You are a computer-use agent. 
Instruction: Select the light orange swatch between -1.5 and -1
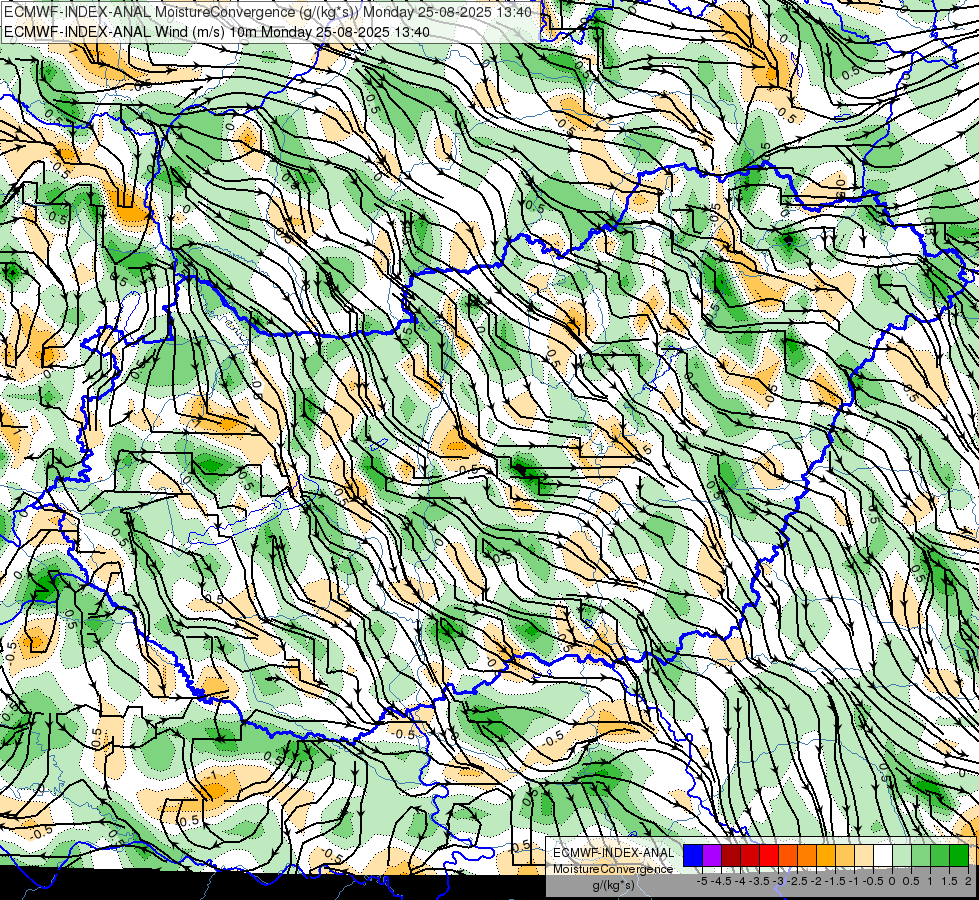click(x=845, y=855)
